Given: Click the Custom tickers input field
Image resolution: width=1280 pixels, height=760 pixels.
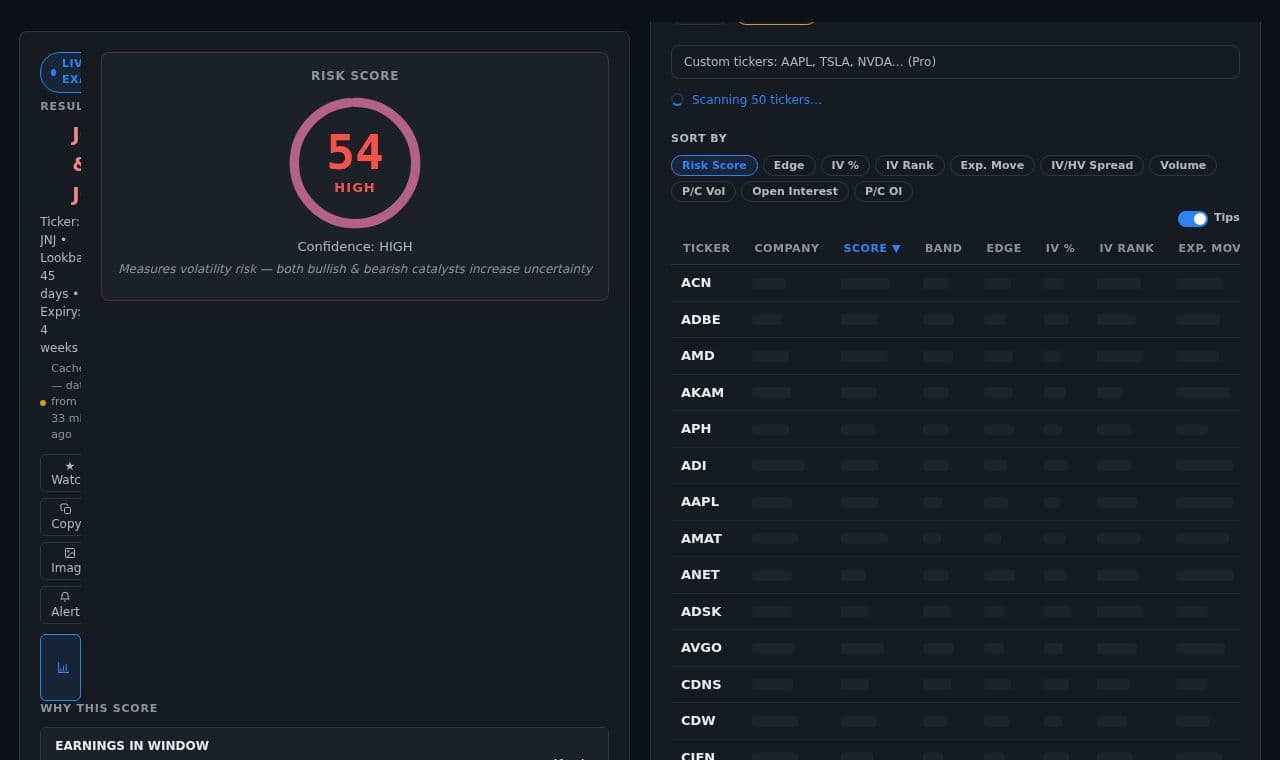Looking at the screenshot, I should pyautogui.click(x=955, y=62).
